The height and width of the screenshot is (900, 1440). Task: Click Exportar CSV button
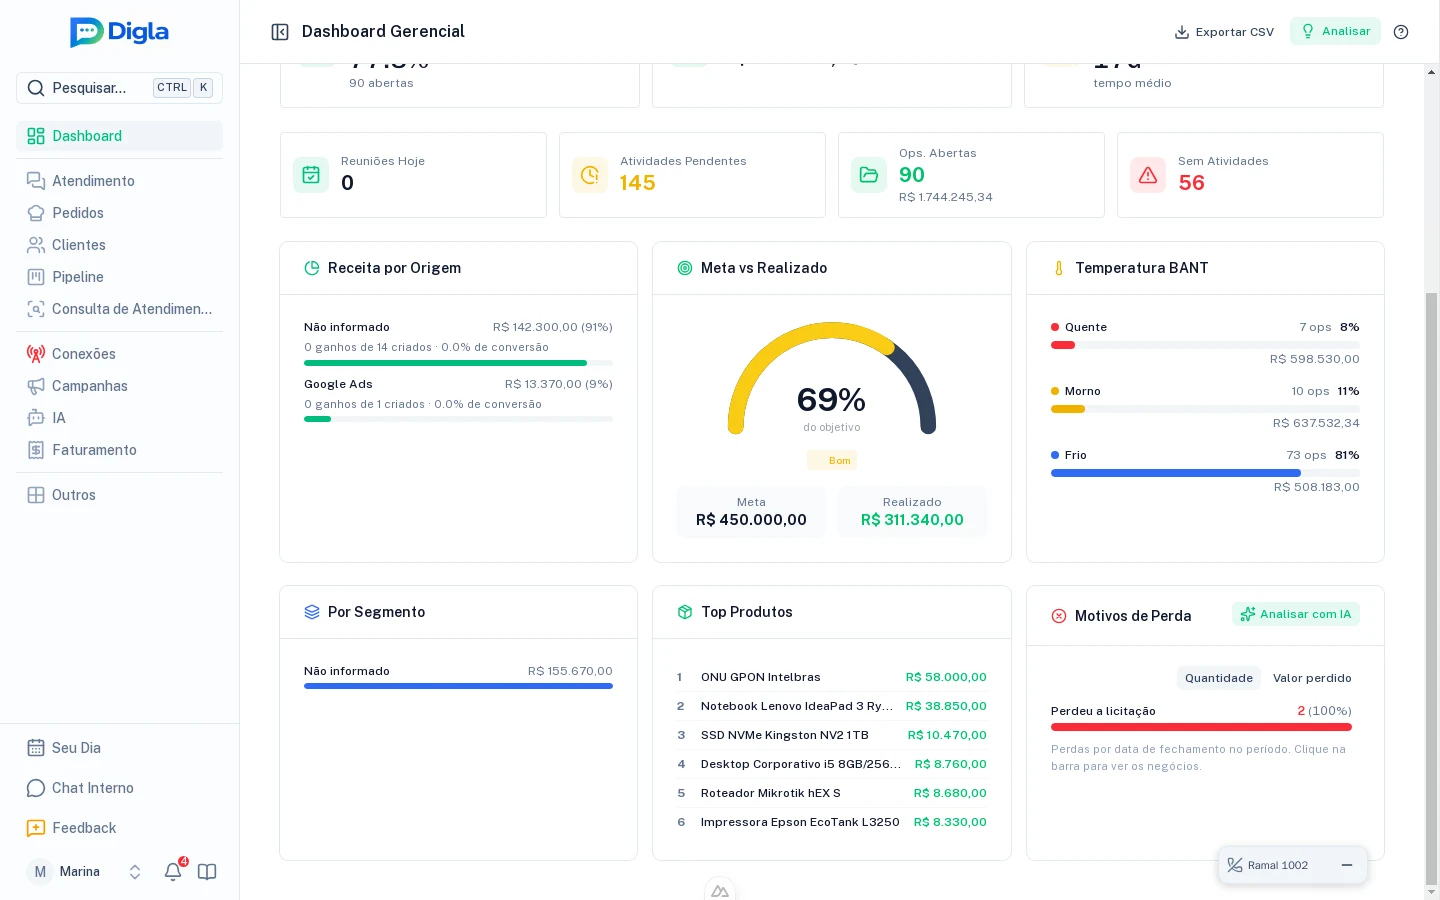[x=1224, y=32]
